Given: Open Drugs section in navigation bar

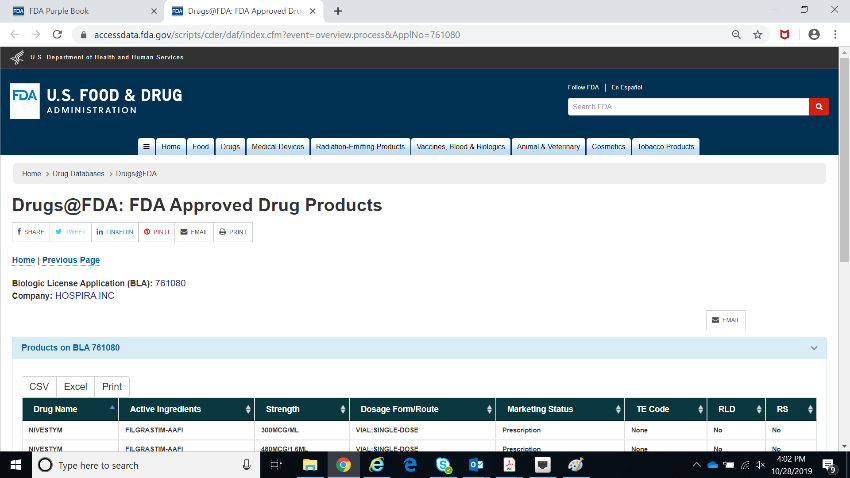Looking at the screenshot, I should coord(230,146).
